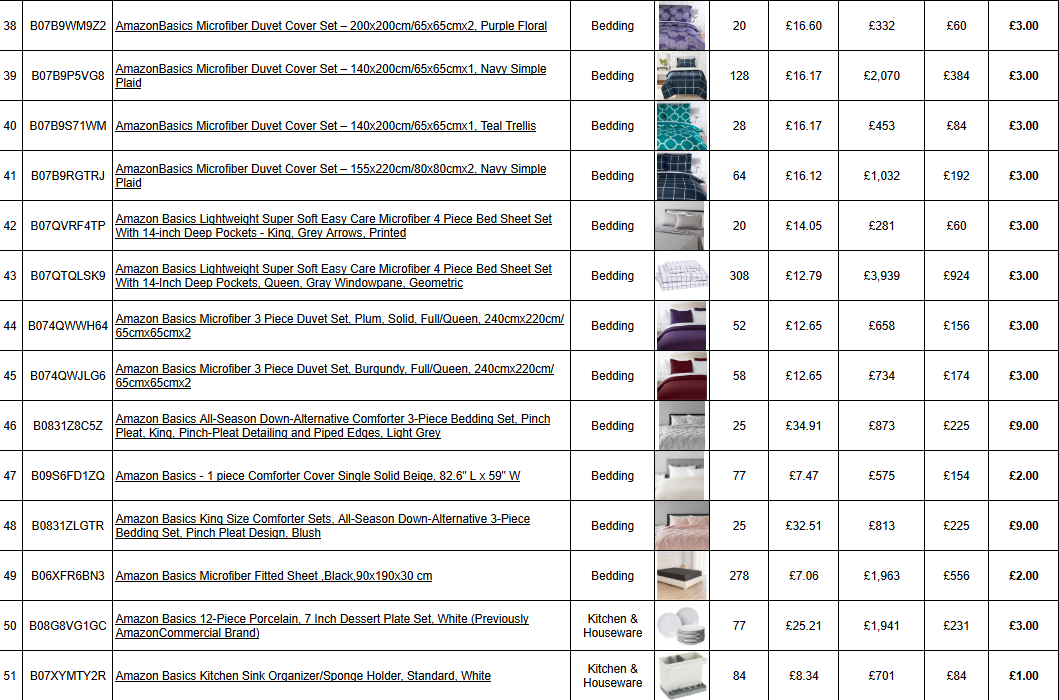Select price cell £34.91
Screen dimensions: 1059x700
(804, 426)
